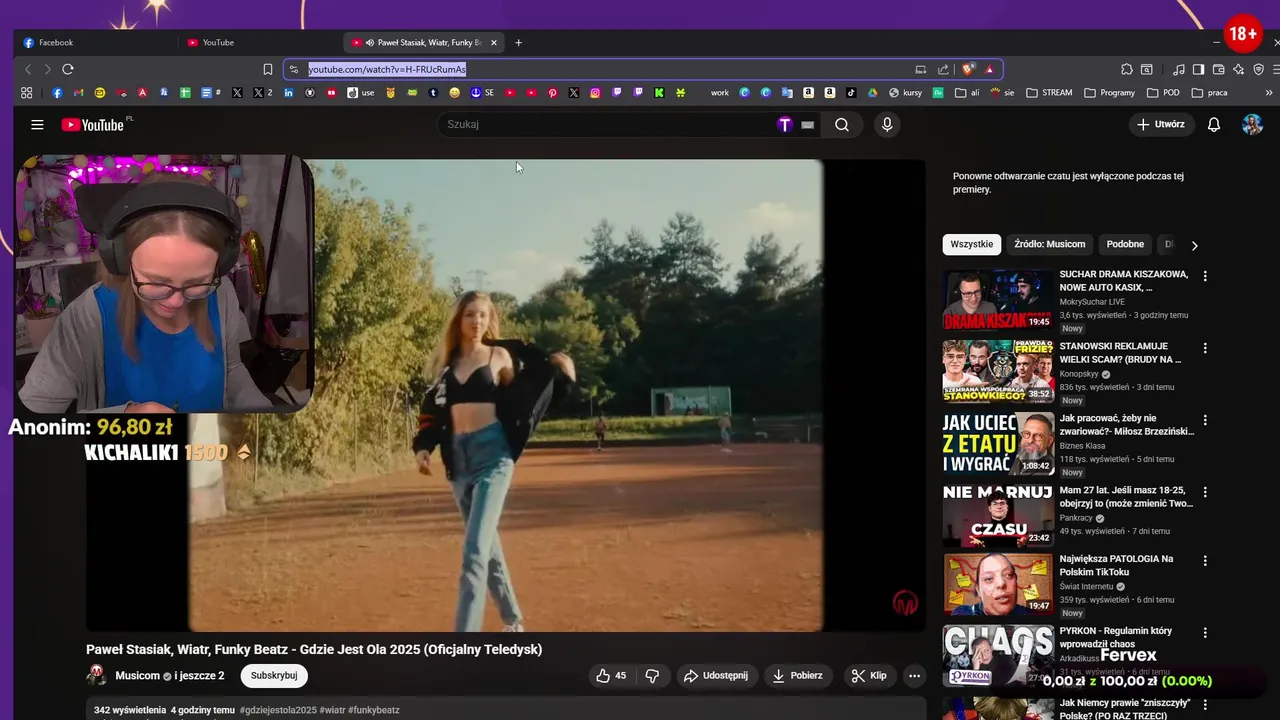This screenshot has height=720, width=1280.
Task: Open more actions ellipsis under the video
Action: [914, 676]
